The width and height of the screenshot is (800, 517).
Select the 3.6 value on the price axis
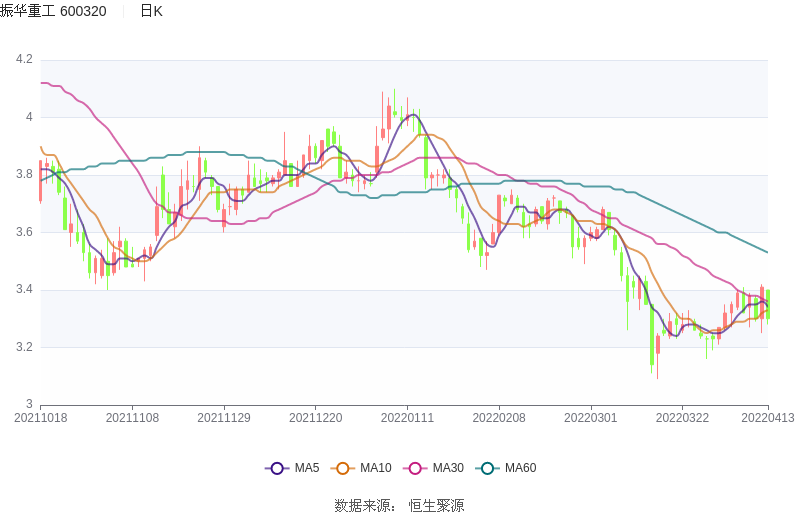point(24,232)
